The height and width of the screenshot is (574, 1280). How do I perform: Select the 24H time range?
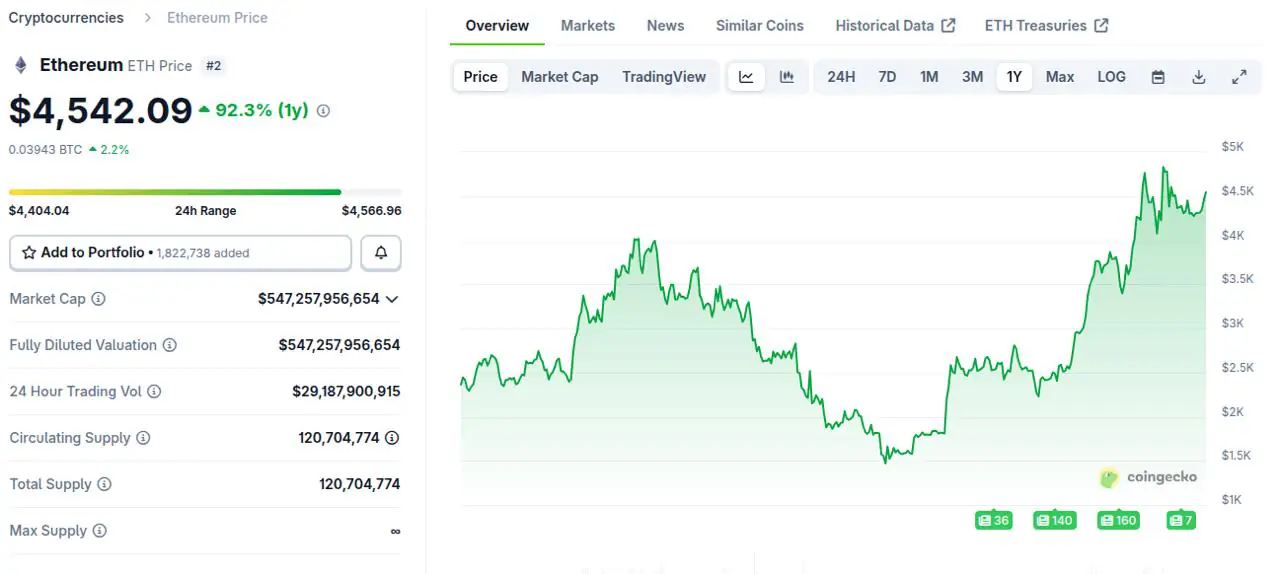coord(841,77)
